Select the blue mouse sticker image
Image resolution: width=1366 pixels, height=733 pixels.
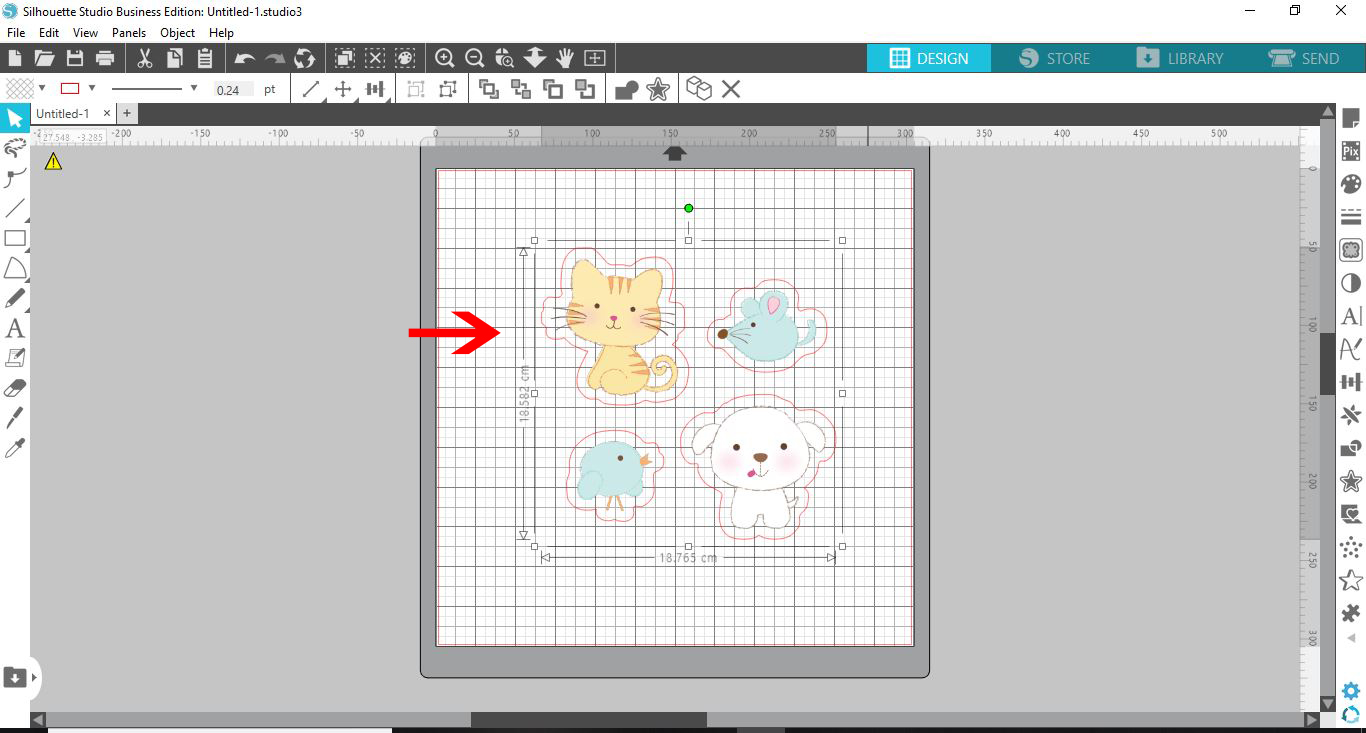coord(767,326)
